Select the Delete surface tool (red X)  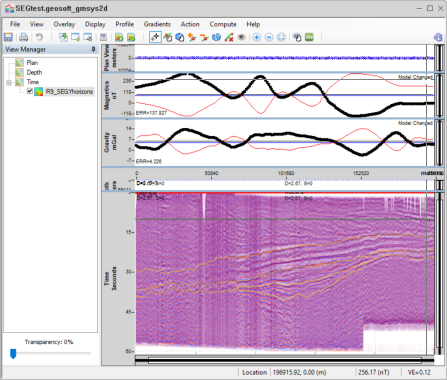click(x=229, y=37)
